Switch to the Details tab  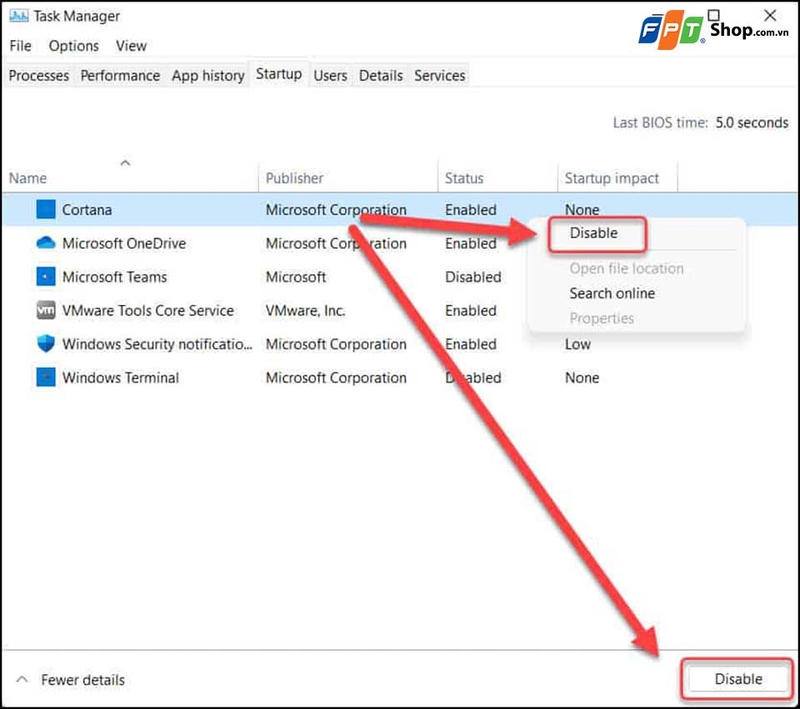point(381,75)
